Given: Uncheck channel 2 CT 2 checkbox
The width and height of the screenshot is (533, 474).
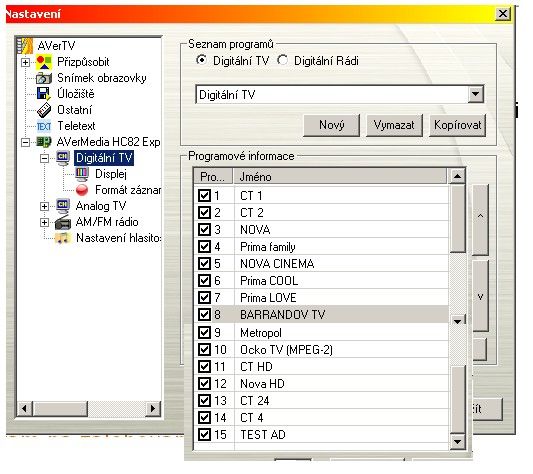Looking at the screenshot, I should click(x=204, y=213).
